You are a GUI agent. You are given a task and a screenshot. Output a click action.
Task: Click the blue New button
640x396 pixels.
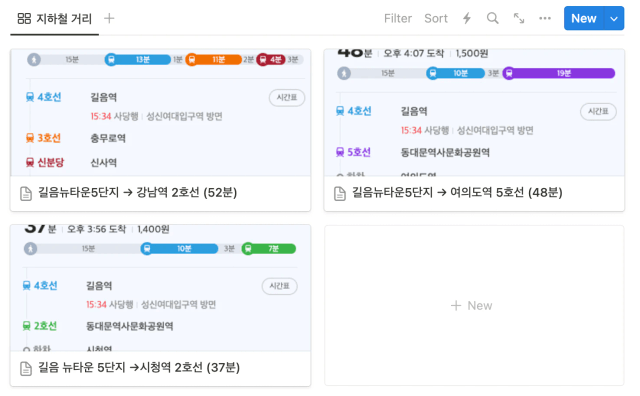(x=584, y=18)
